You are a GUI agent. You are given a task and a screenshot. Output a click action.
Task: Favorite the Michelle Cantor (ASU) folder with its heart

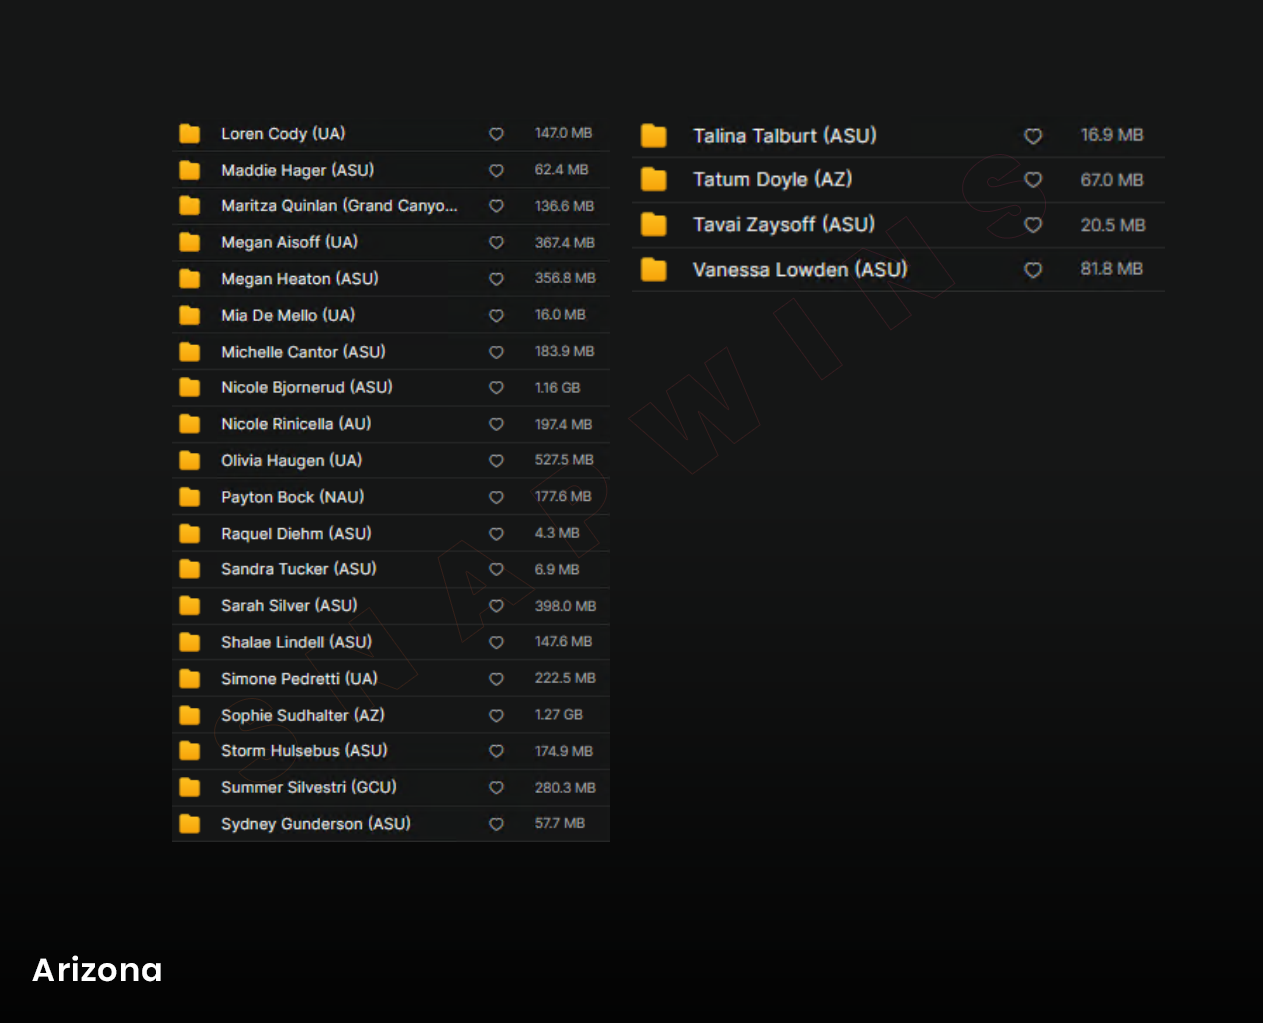pyautogui.click(x=496, y=352)
